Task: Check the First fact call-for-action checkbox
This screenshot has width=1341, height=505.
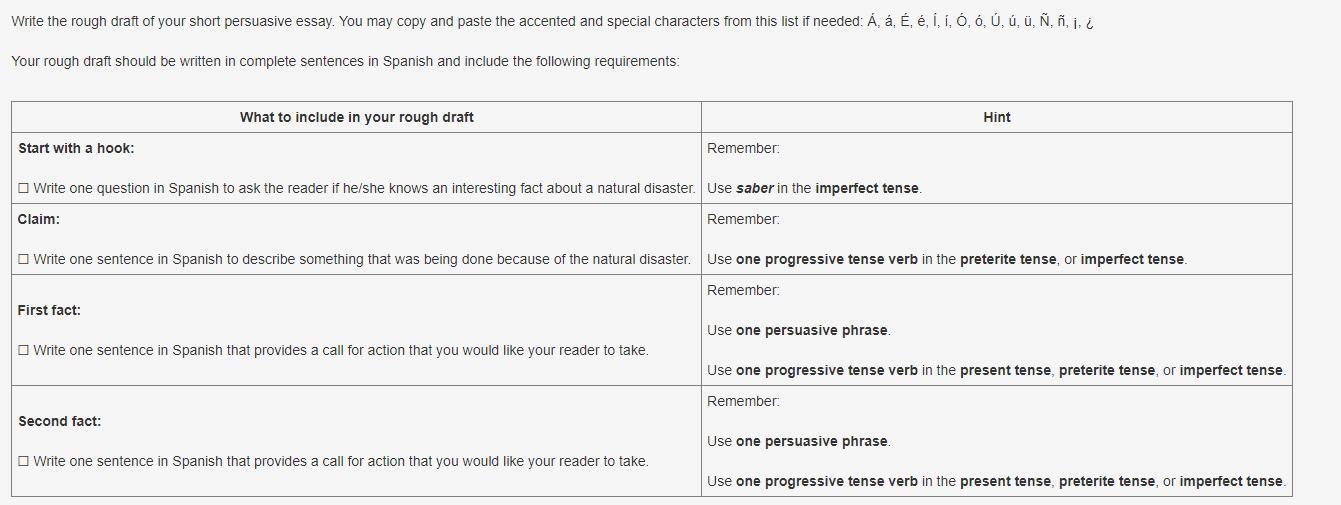Action: pos(23,350)
